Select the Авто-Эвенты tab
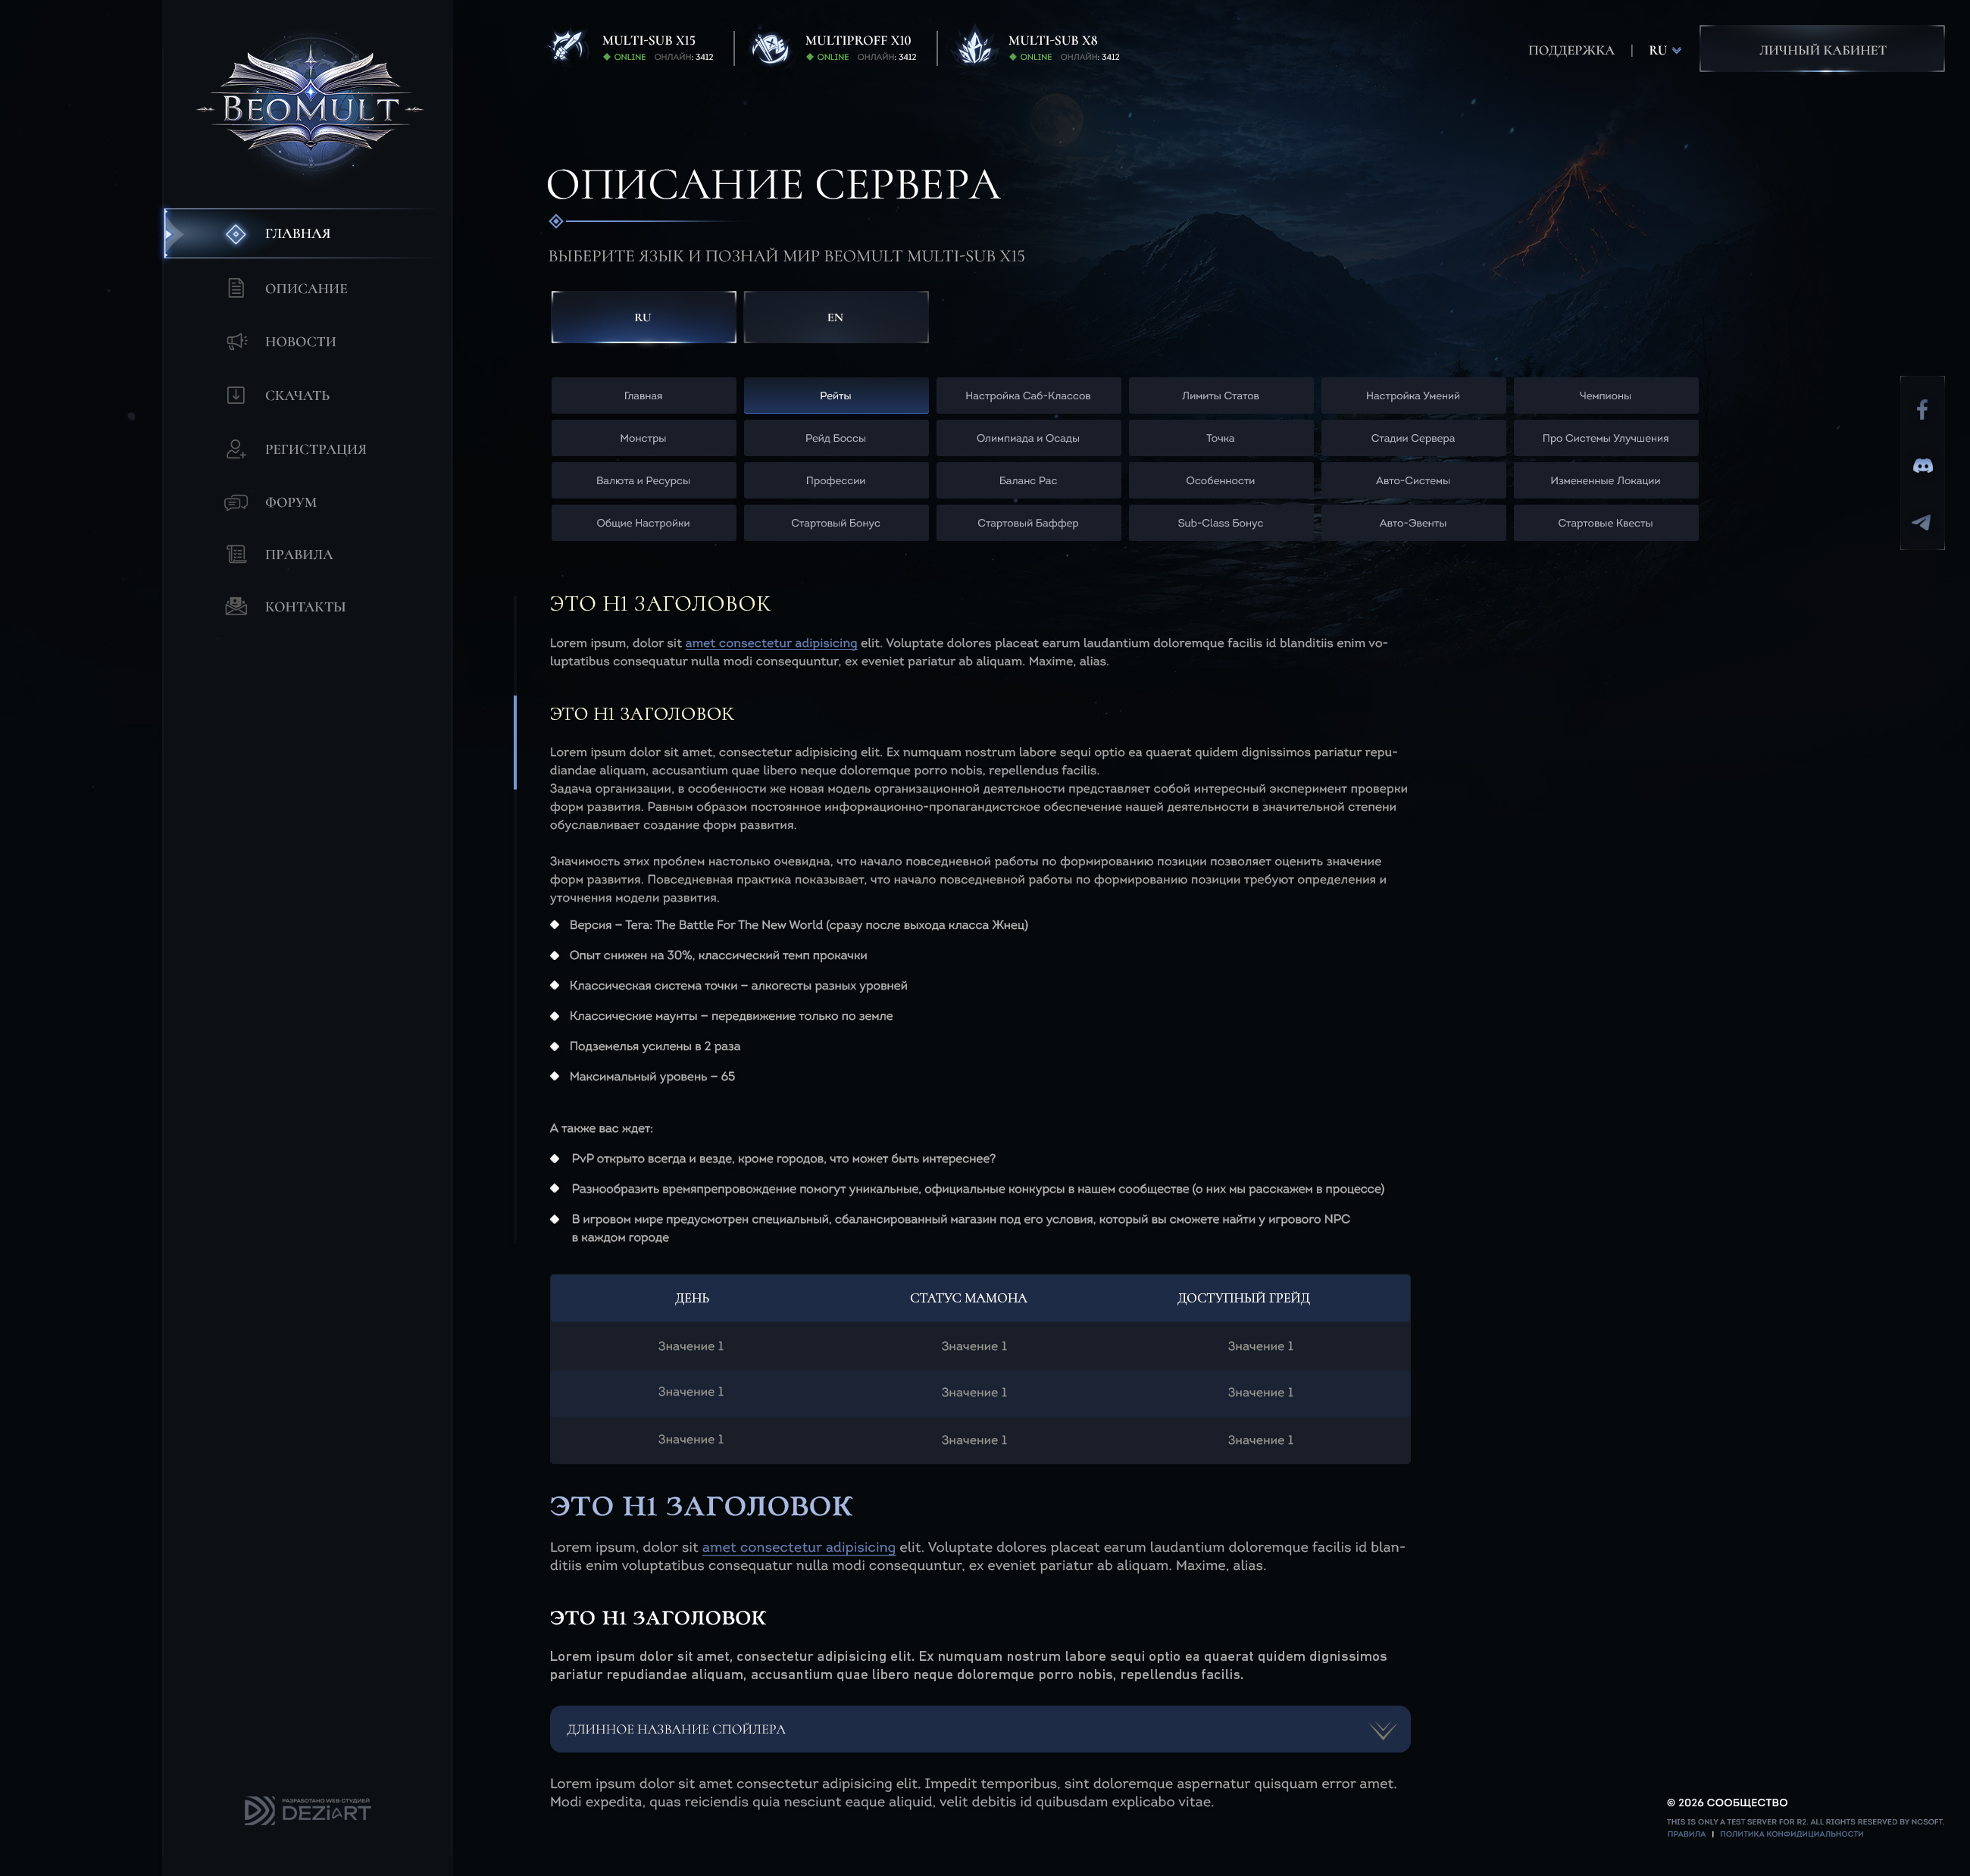Image resolution: width=1970 pixels, height=1876 pixels. (1413, 523)
